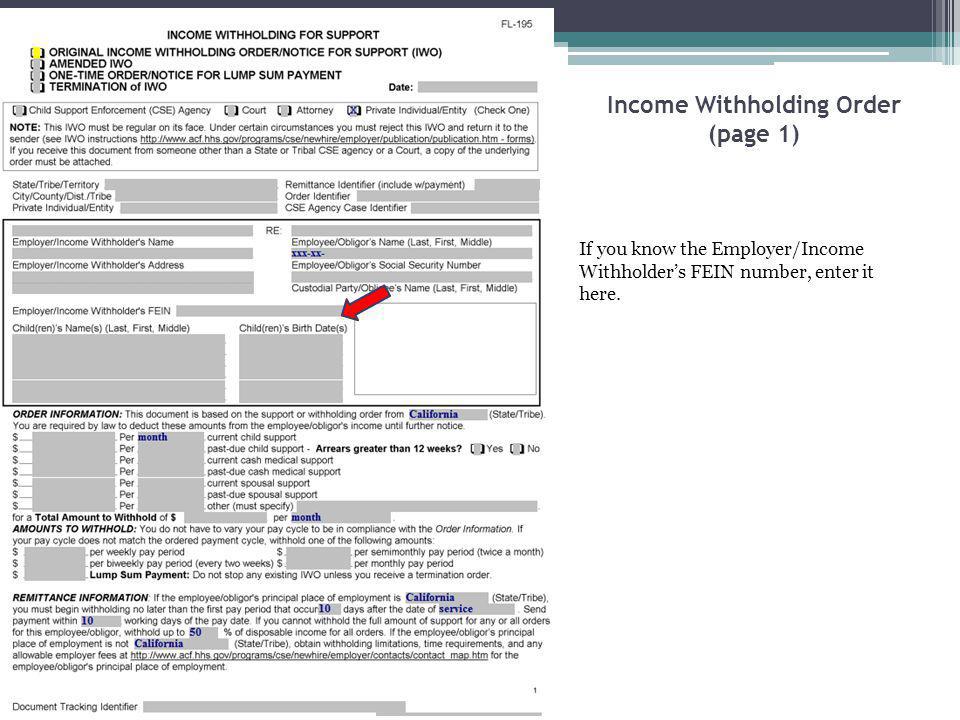Check the Termination of IWO box
This screenshot has height=720, width=960.
[x=38, y=87]
